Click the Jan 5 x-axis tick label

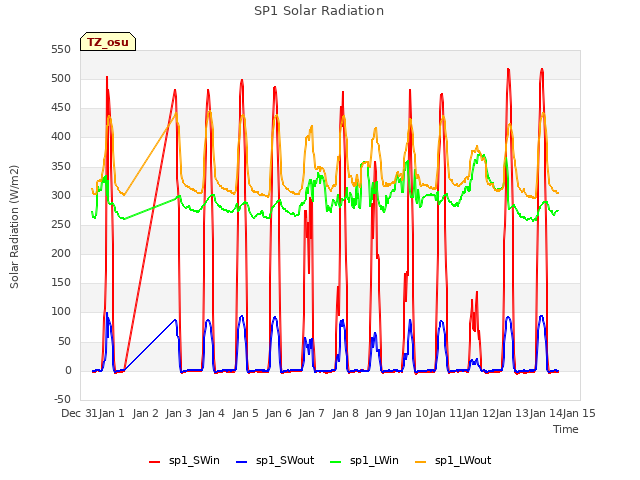point(245,413)
